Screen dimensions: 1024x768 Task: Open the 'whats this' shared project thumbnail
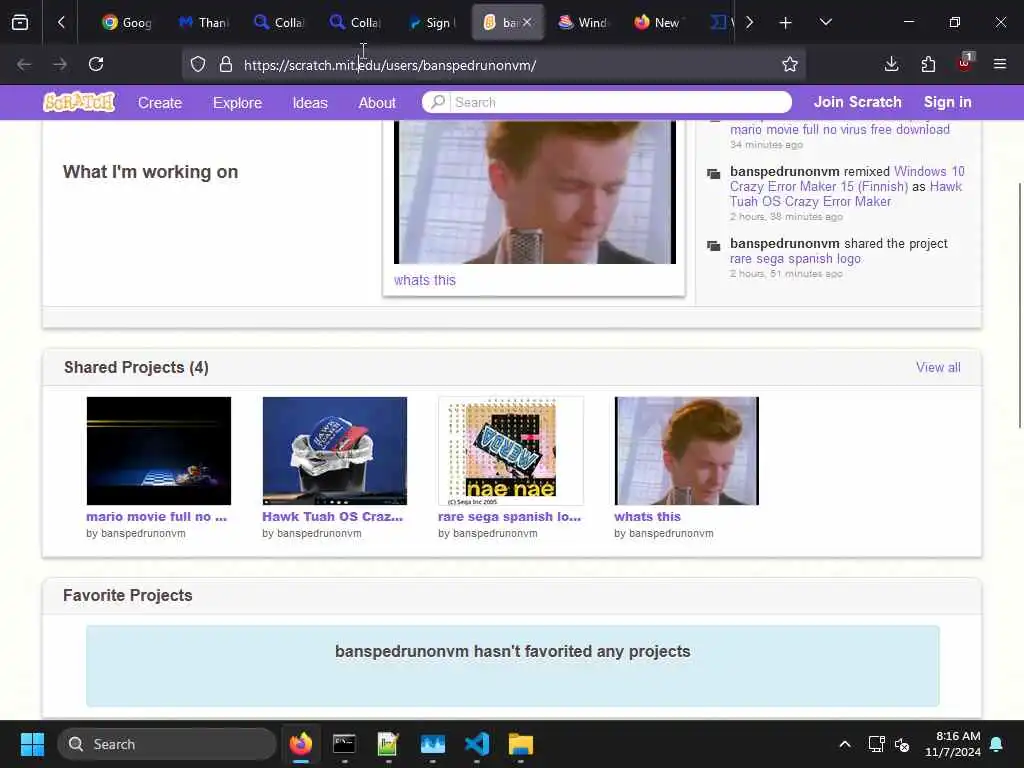686,451
